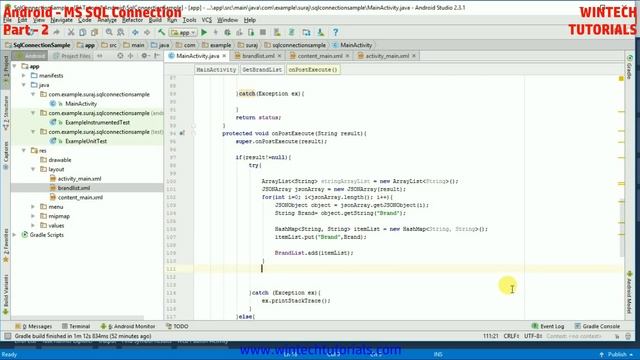Viewport: 640px width, 360px height.
Task: Open the Terminal tool window
Action: click(x=76, y=326)
